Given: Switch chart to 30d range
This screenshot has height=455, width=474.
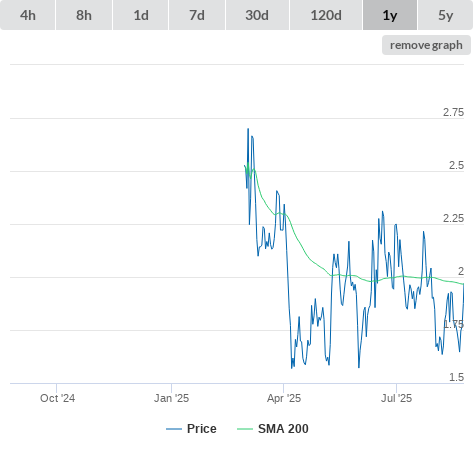Looking at the screenshot, I should click(257, 15).
